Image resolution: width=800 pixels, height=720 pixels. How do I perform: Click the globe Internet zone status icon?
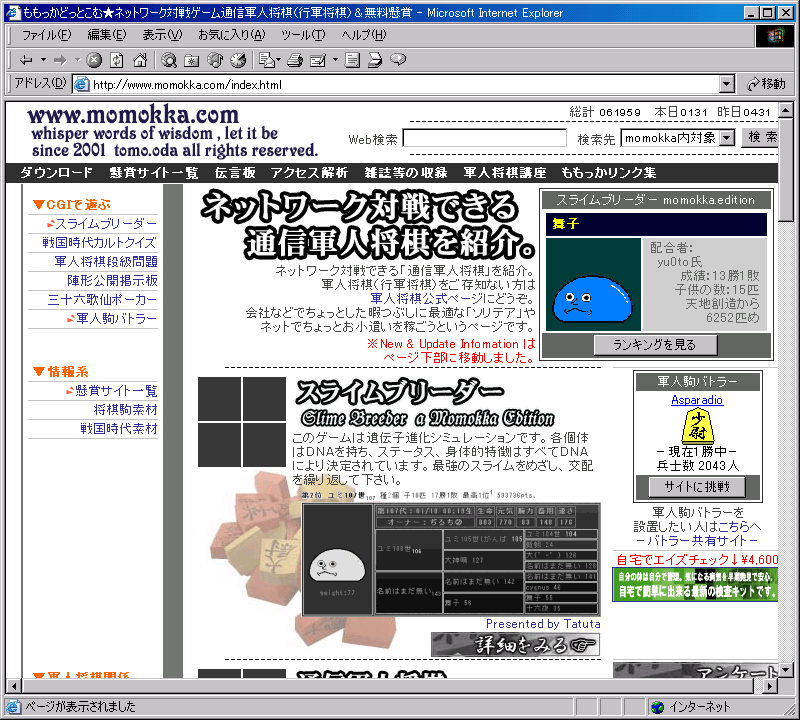pos(658,707)
